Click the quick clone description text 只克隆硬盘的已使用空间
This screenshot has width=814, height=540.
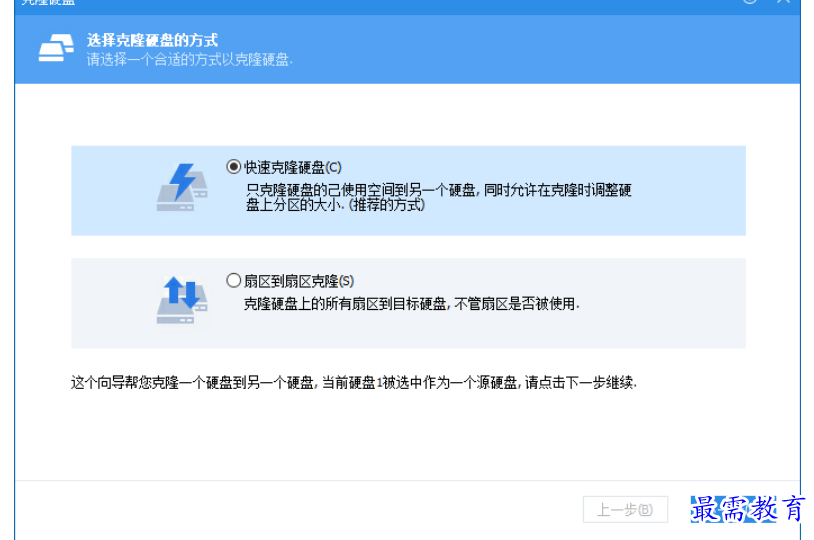click(438, 197)
